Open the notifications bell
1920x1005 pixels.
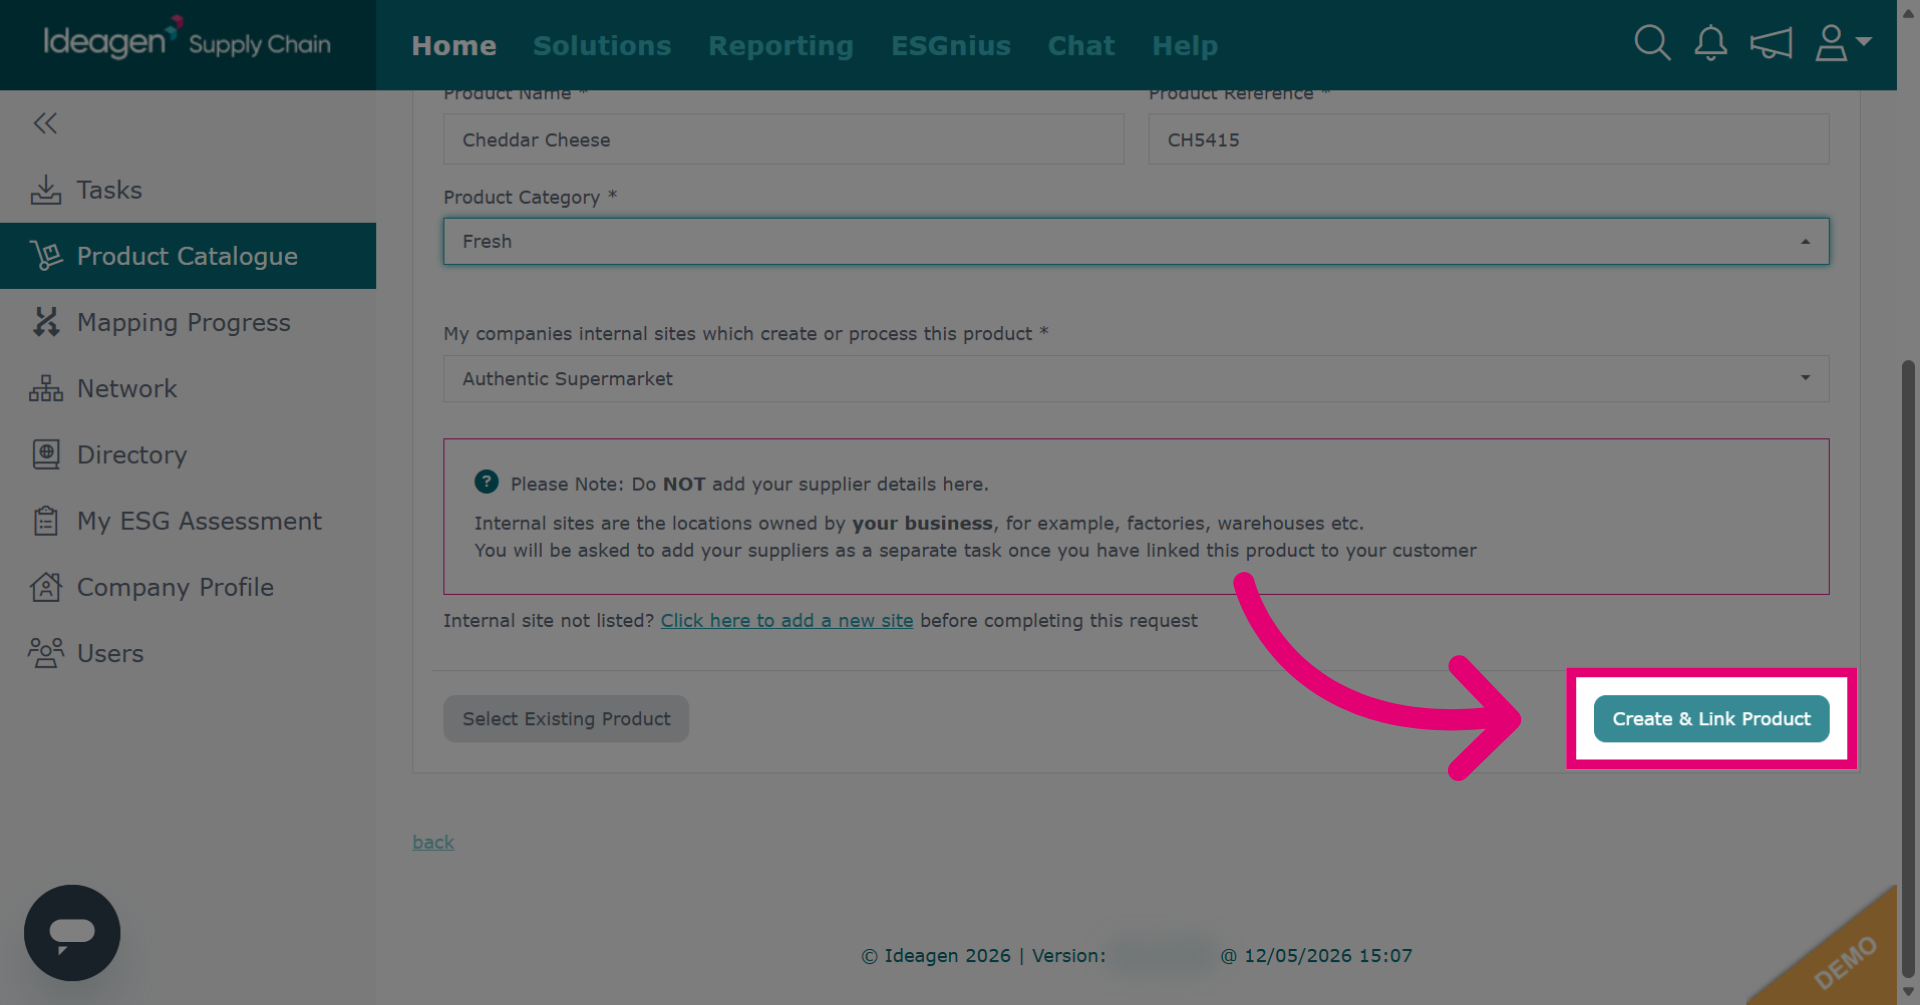[x=1711, y=43]
